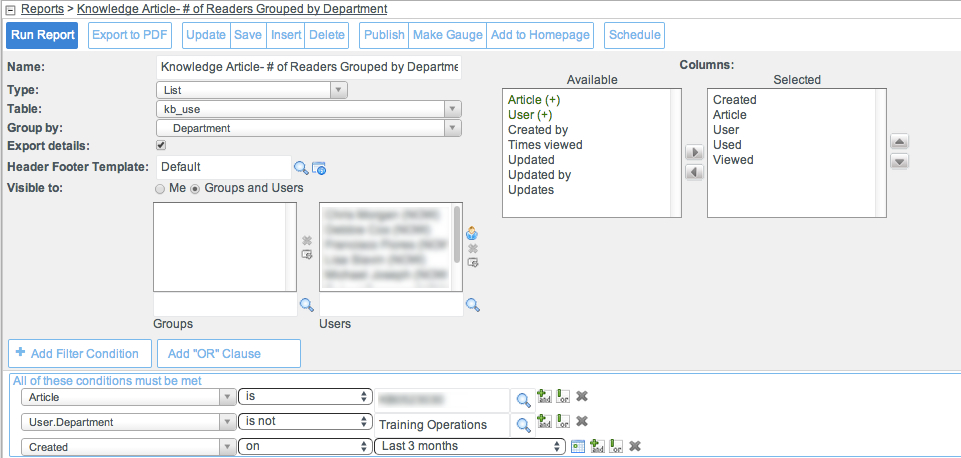The height and width of the screenshot is (458, 961).
Task: Search for users with magnifier icon
Action: (x=473, y=304)
